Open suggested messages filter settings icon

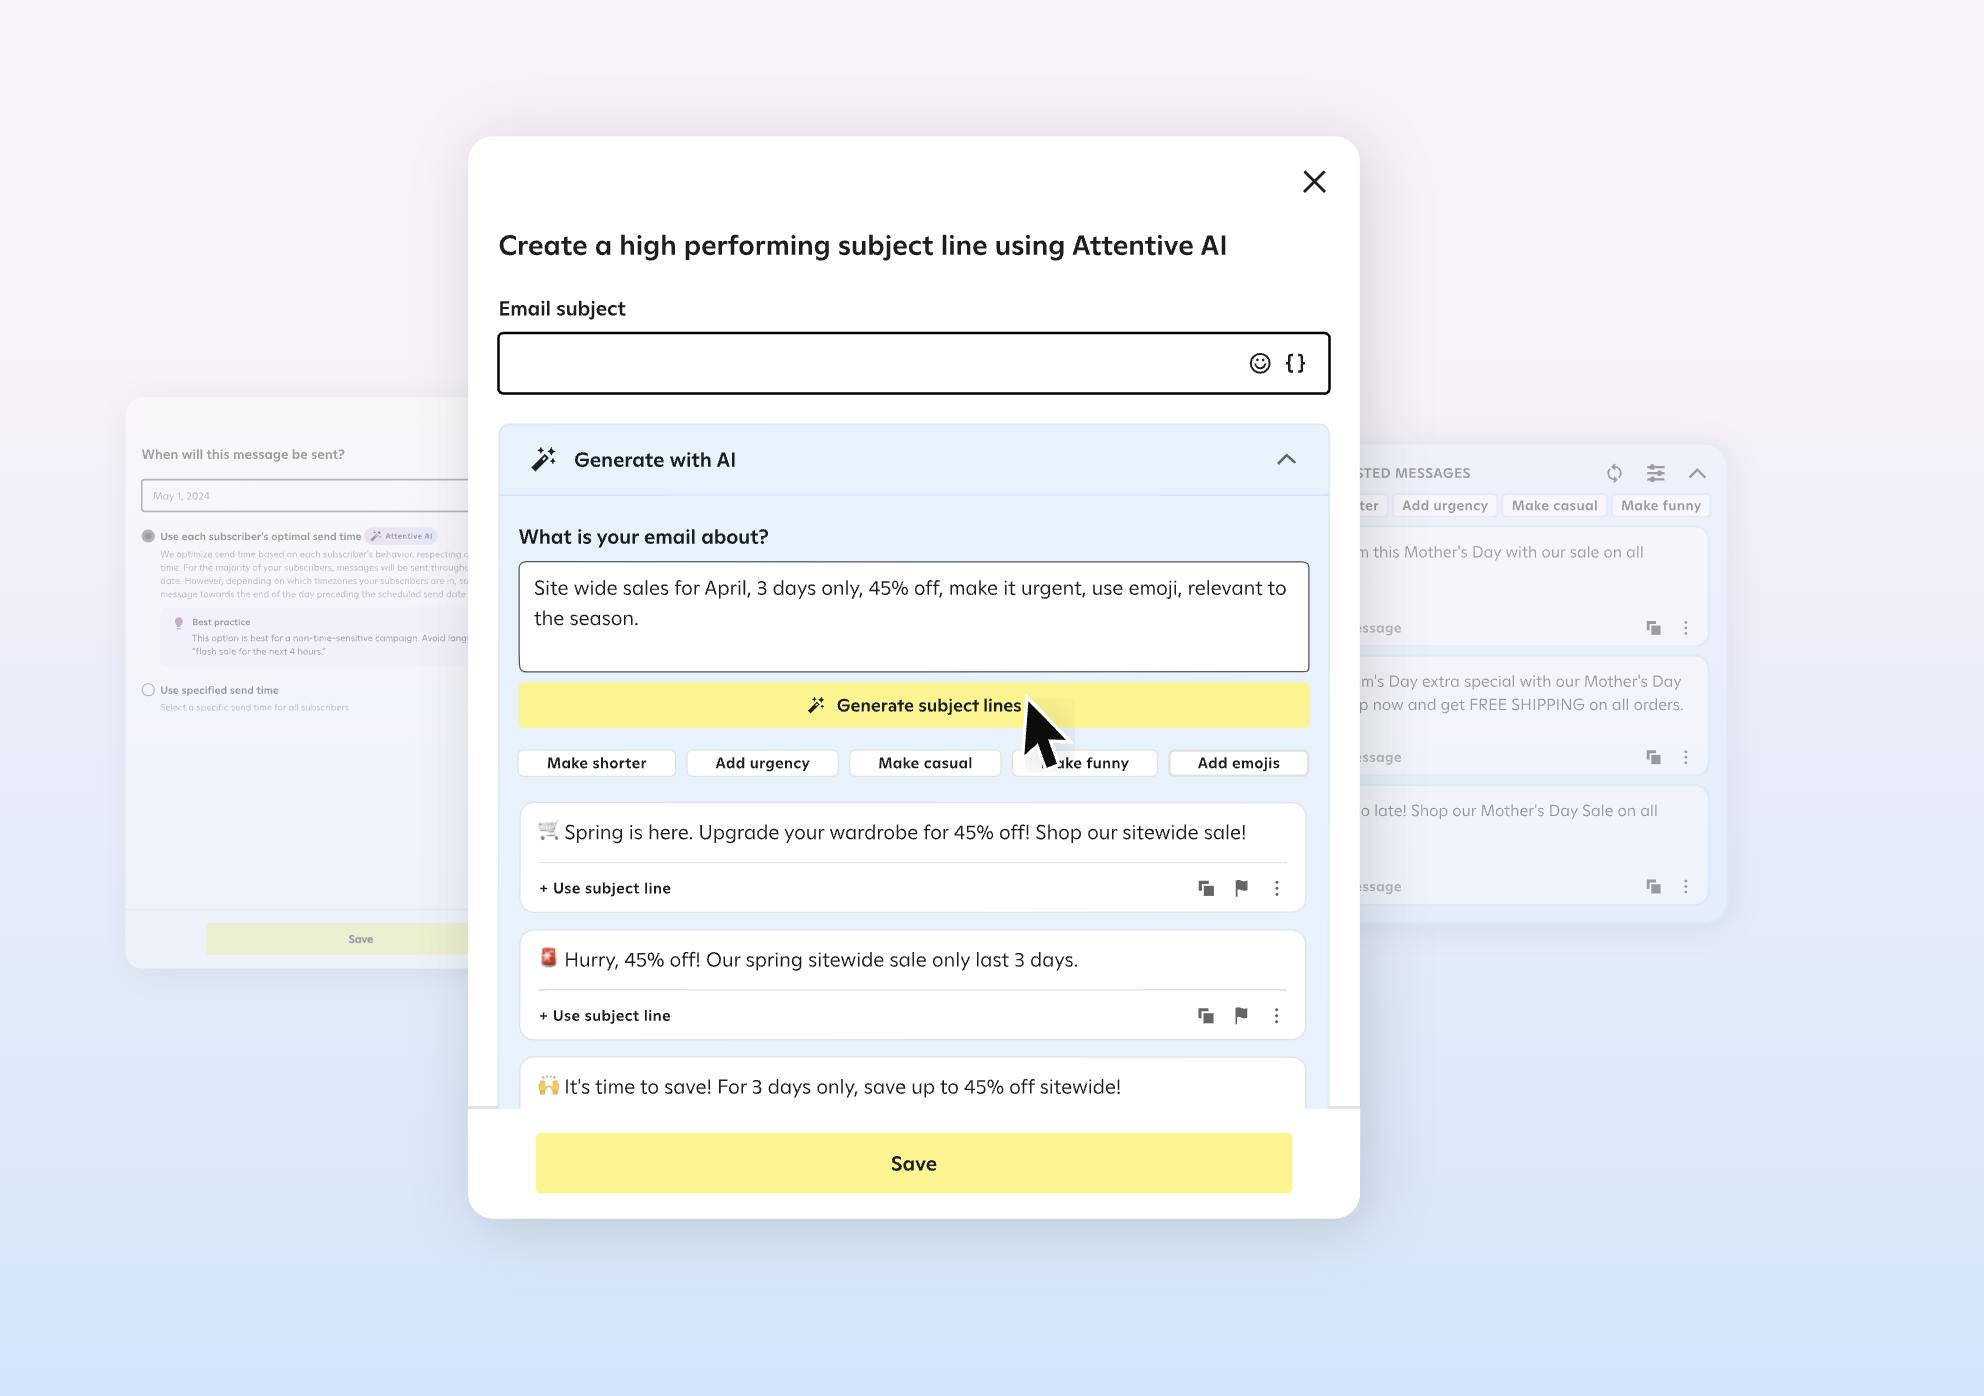pos(1656,473)
